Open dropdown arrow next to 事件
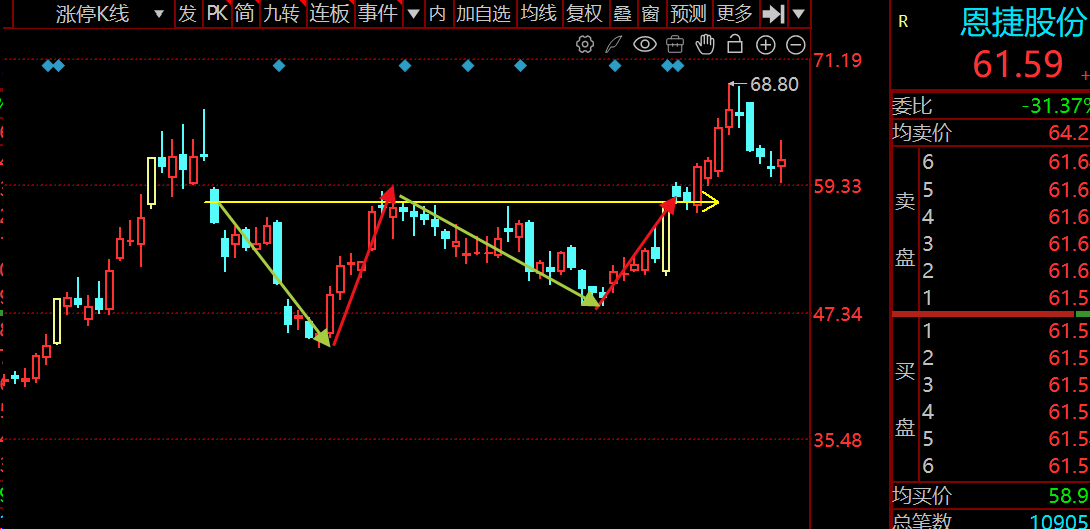 point(413,14)
